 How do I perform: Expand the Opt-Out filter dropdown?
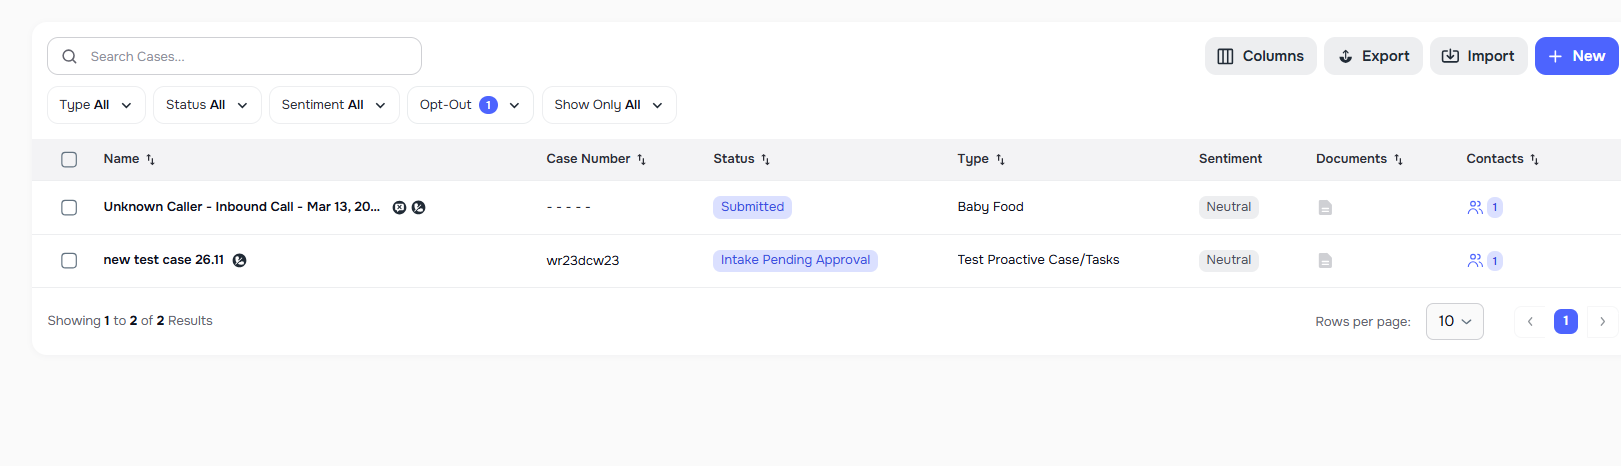[470, 105]
